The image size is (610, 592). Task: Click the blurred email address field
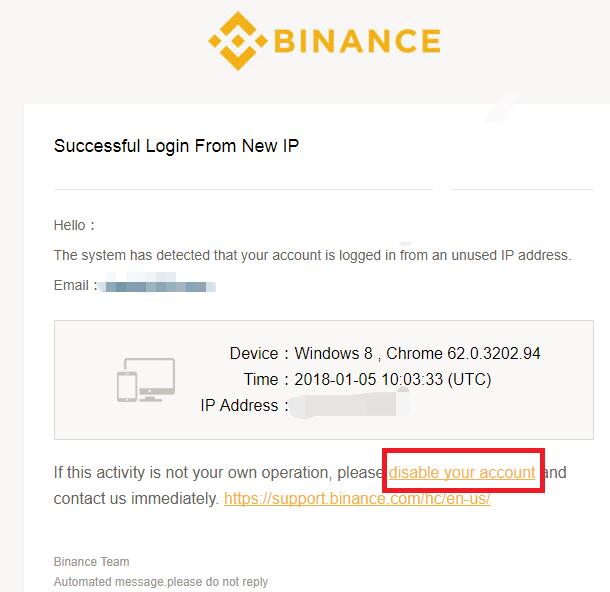point(158,285)
